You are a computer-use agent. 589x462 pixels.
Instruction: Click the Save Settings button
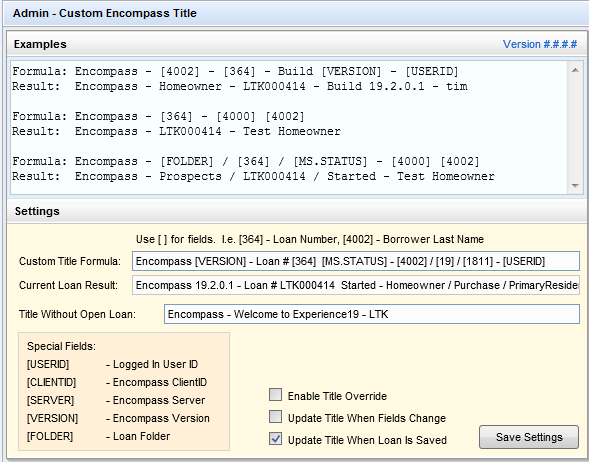(x=529, y=437)
